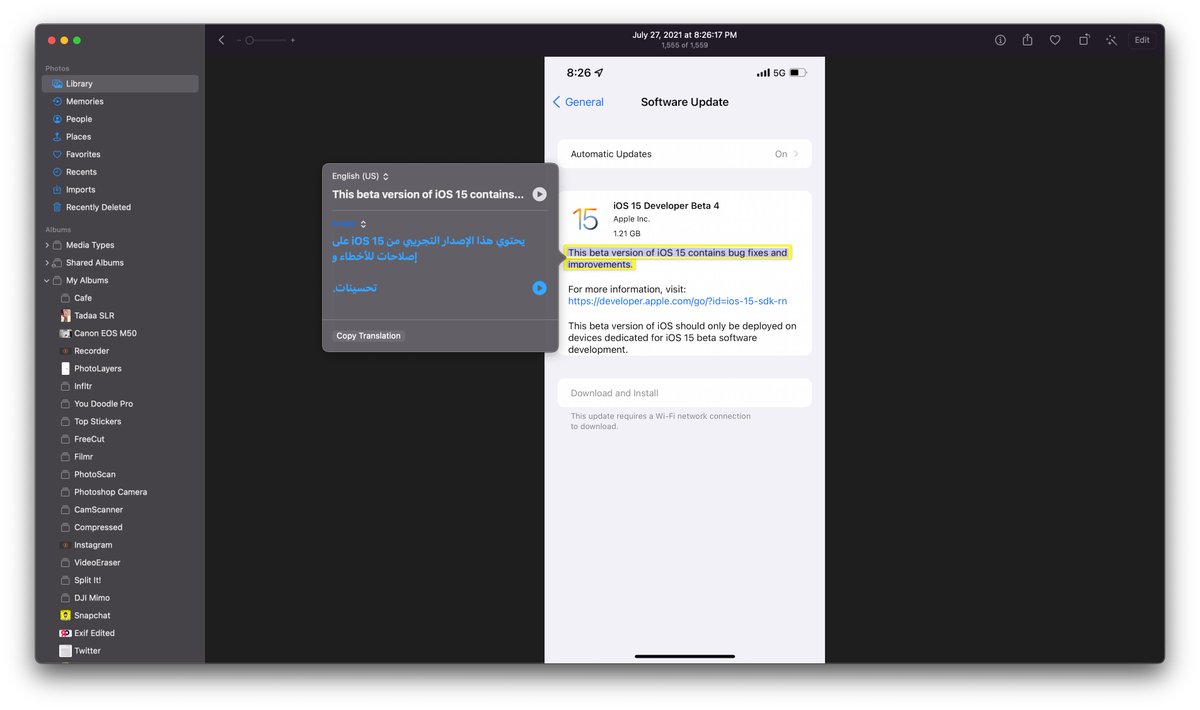Open the Filmr album
This screenshot has width=1200, height=710.
coord(120,457)
